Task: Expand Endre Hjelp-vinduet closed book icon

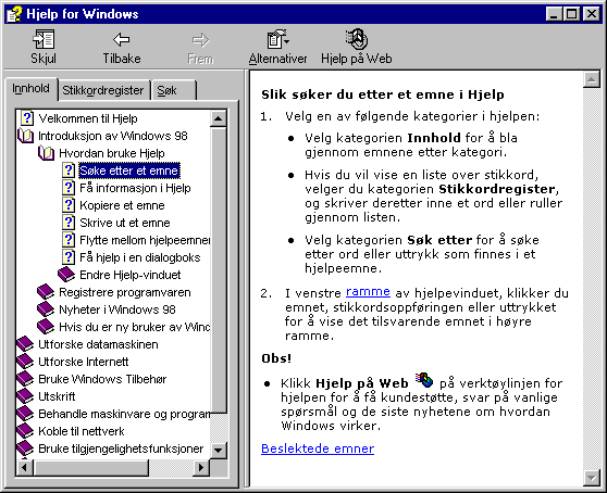Action: tap(66, 274)
